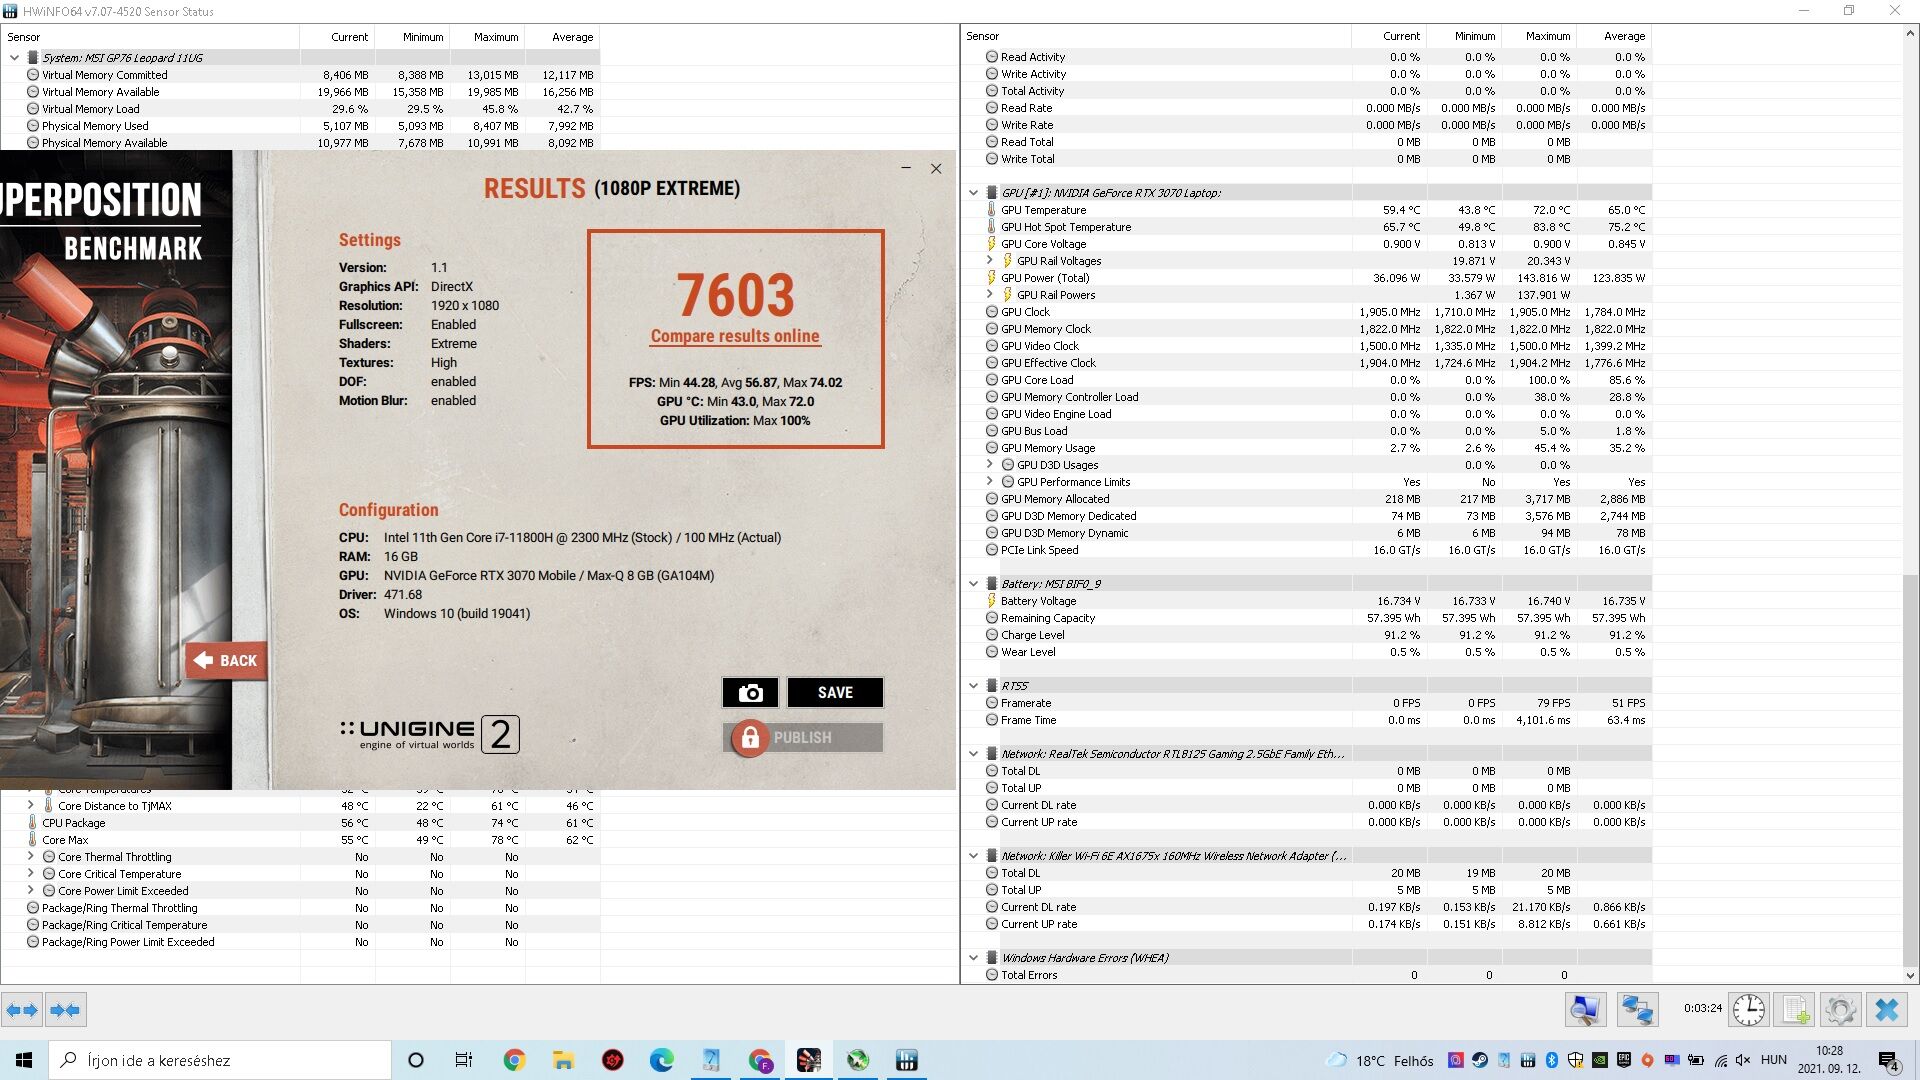
Task: Close sensors with the blue X icon
Action: point(1887,1010)
